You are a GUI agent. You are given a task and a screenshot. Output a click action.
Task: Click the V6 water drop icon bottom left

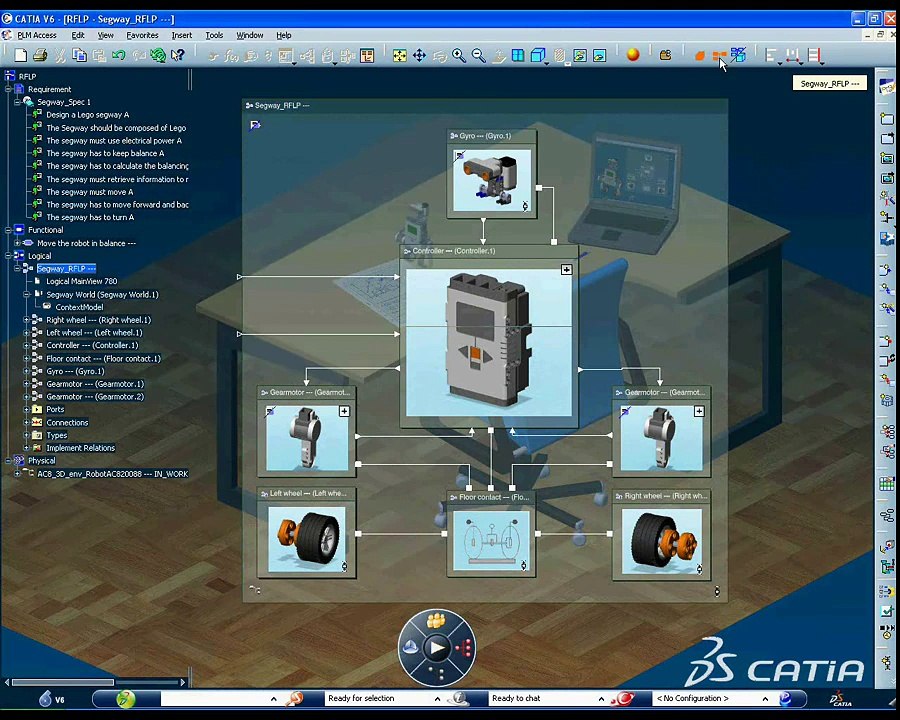pos(45,699)
